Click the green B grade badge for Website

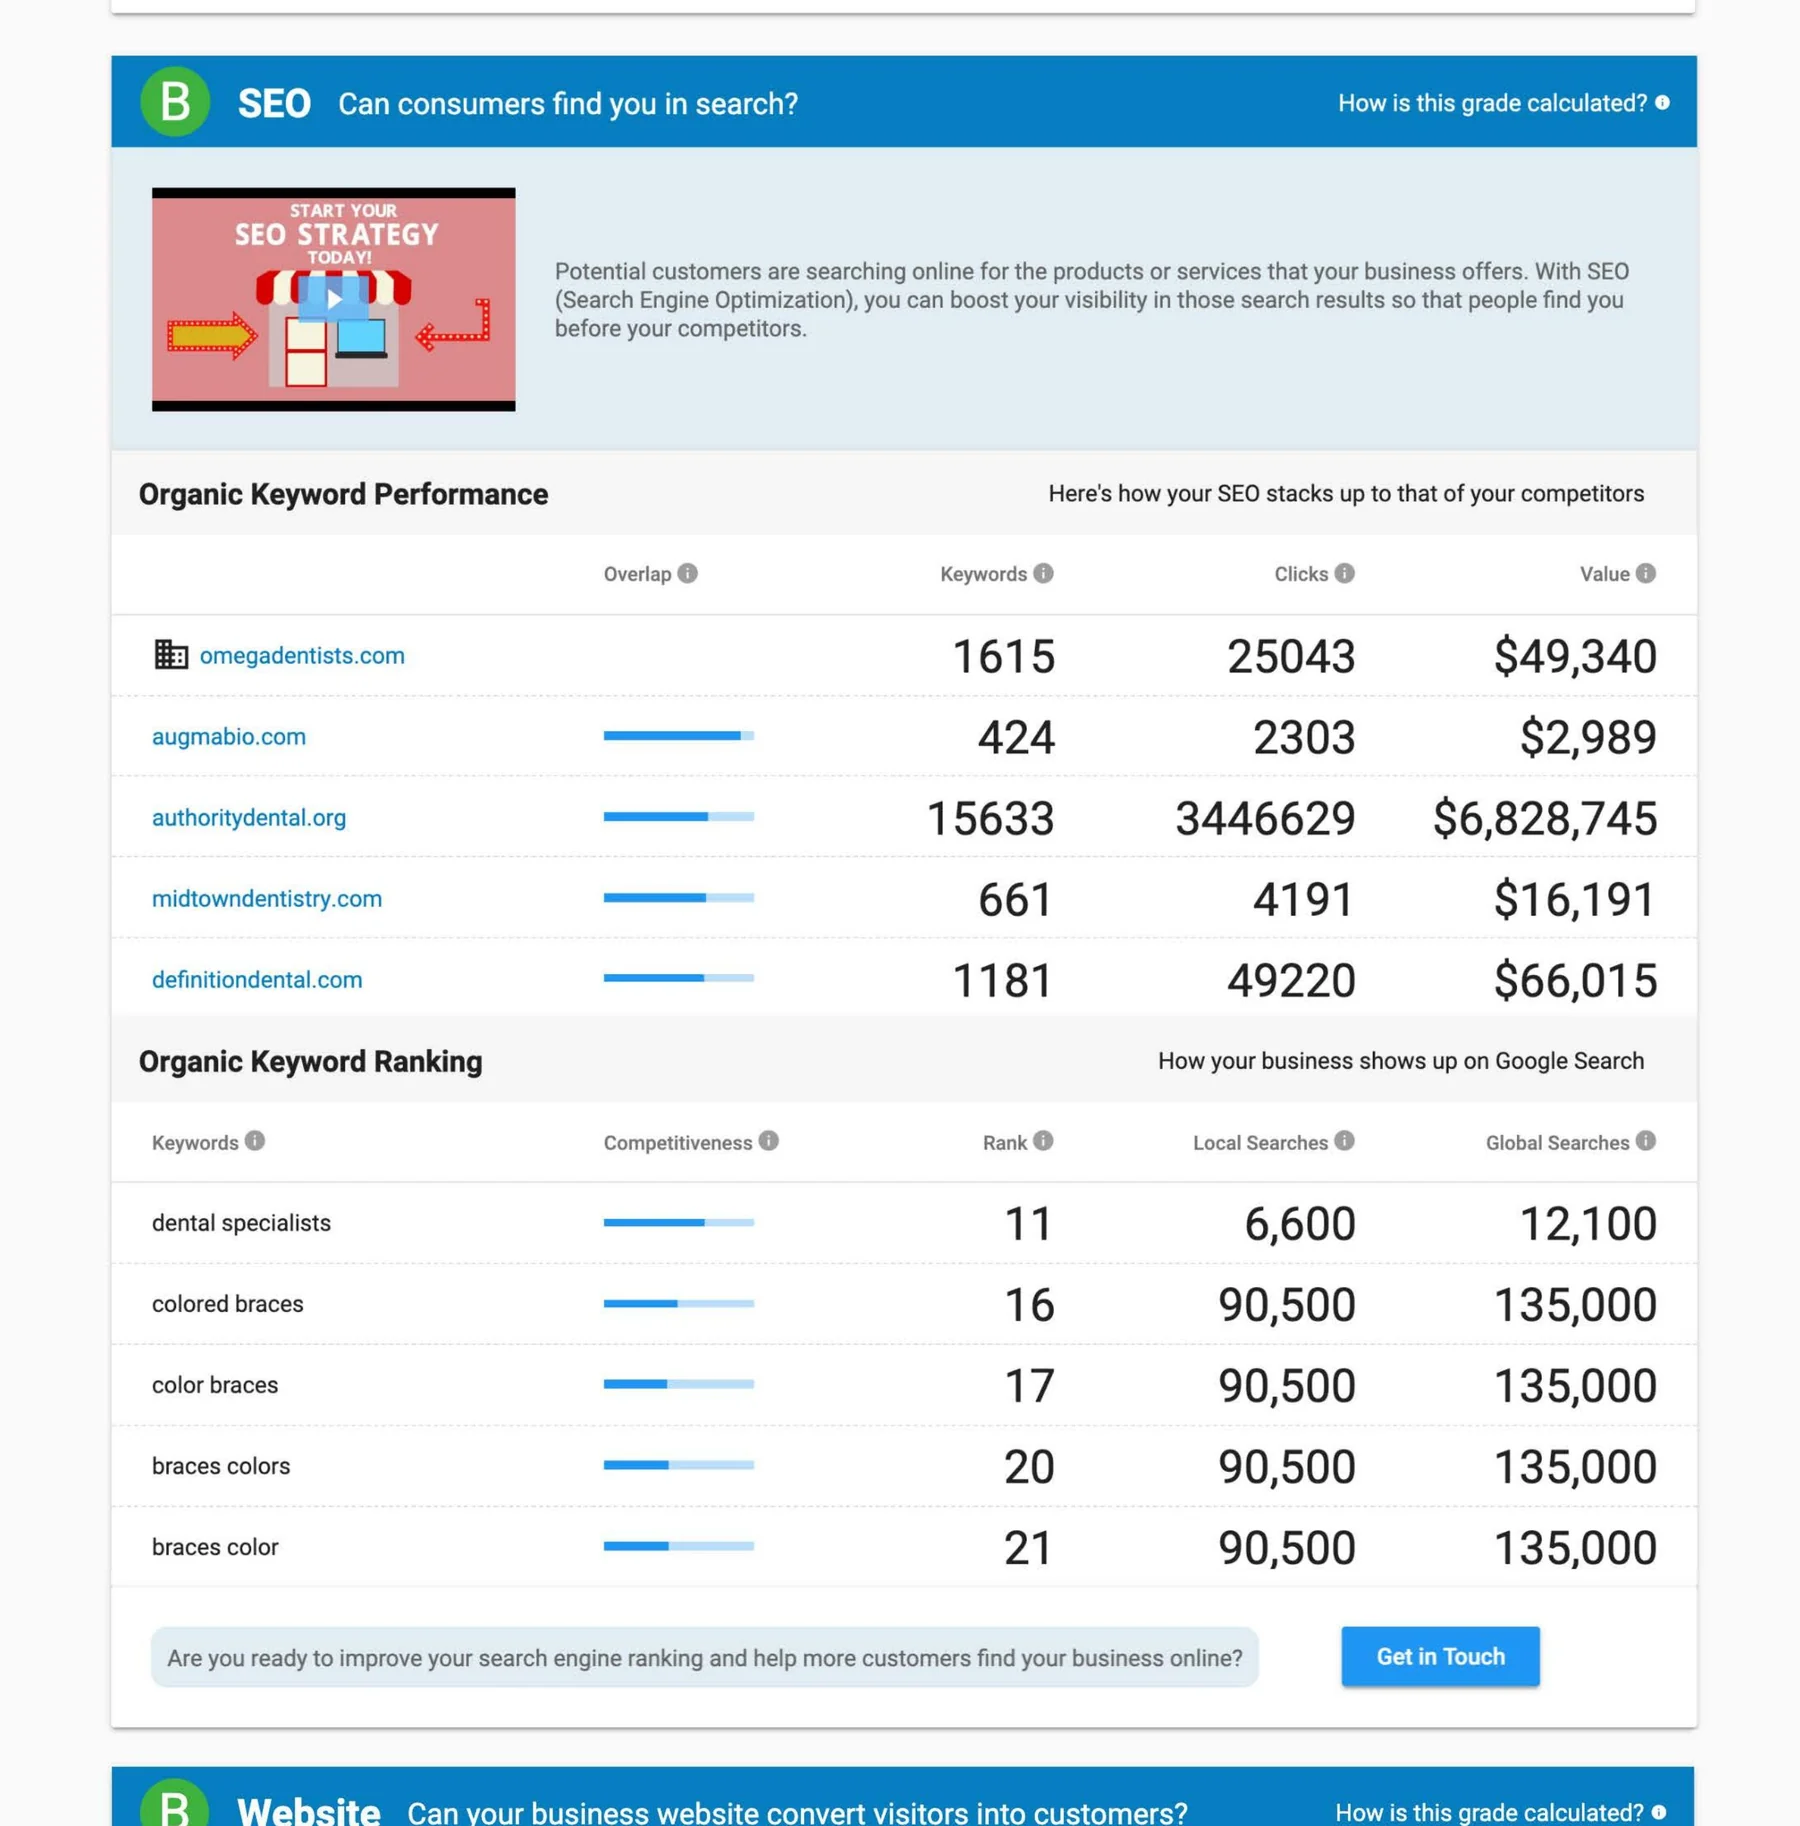tap(175, 1803)
